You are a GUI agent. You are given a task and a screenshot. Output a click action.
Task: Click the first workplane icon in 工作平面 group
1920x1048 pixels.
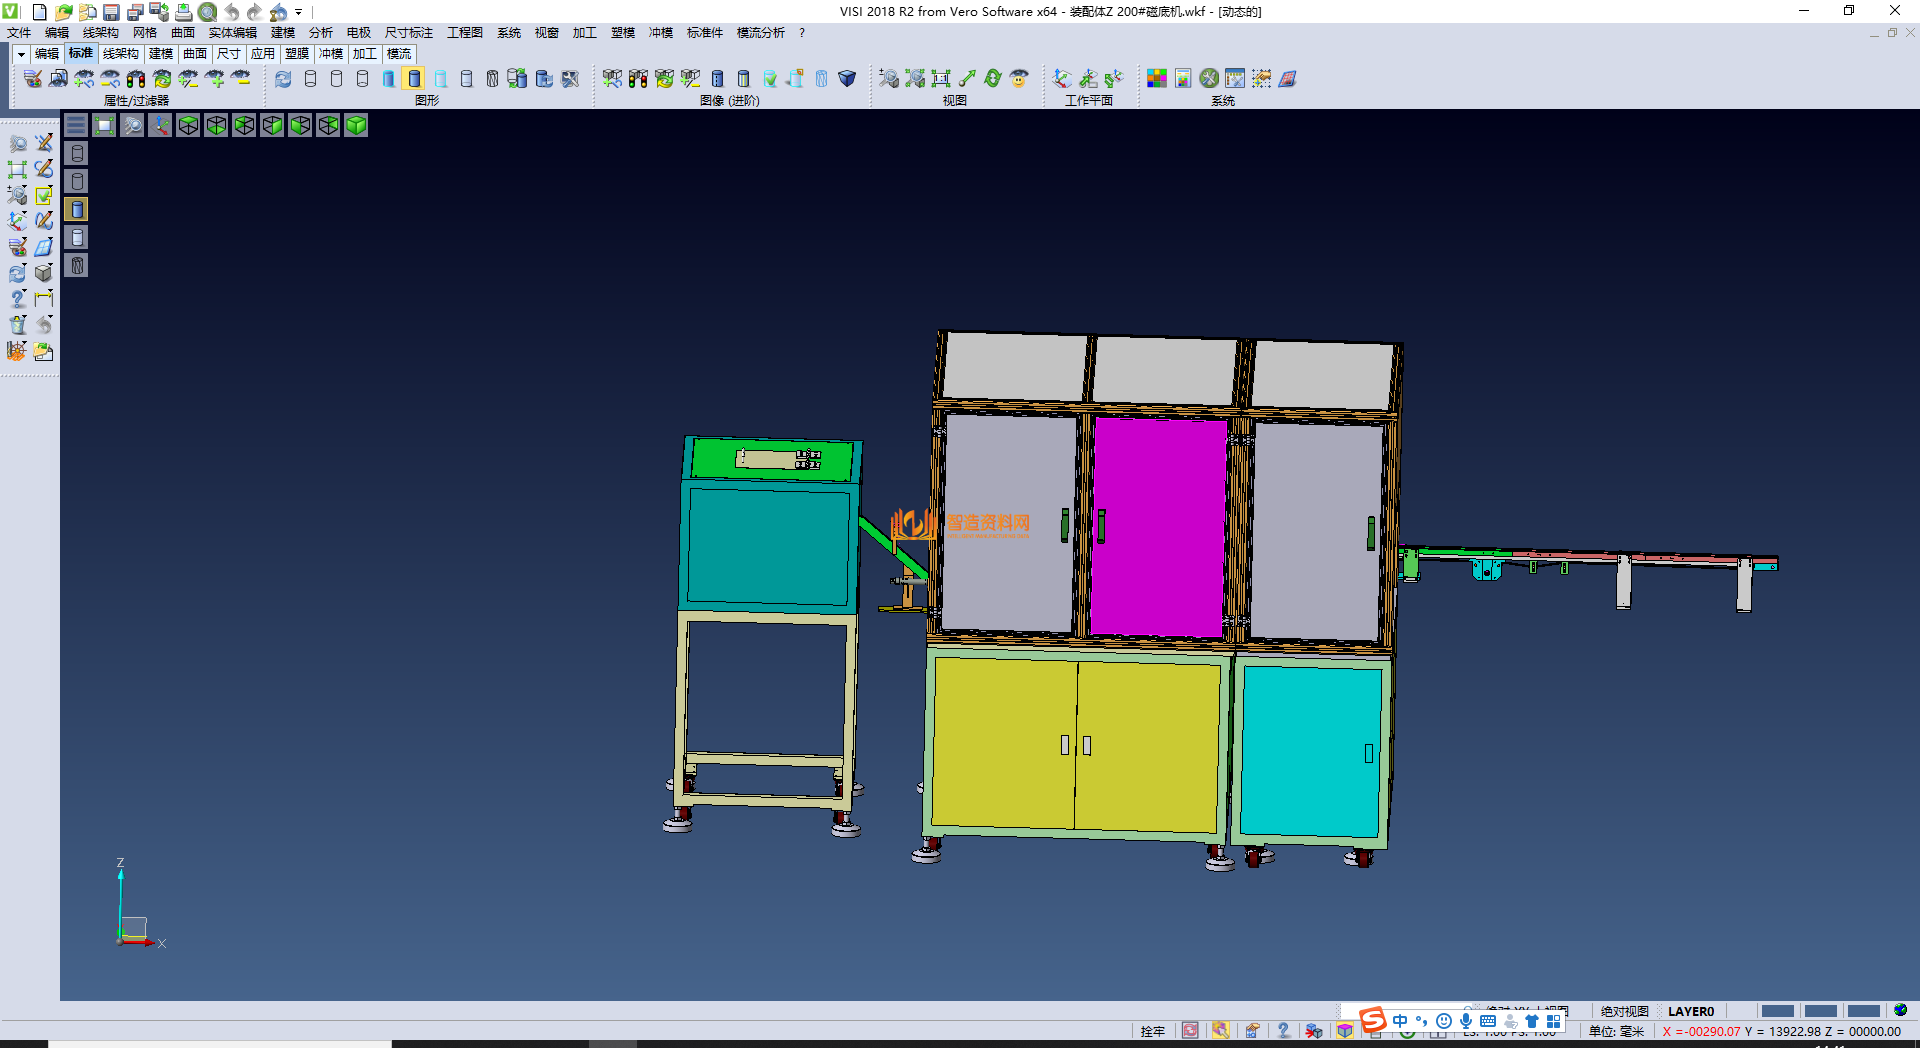[x=1063, y=78]
